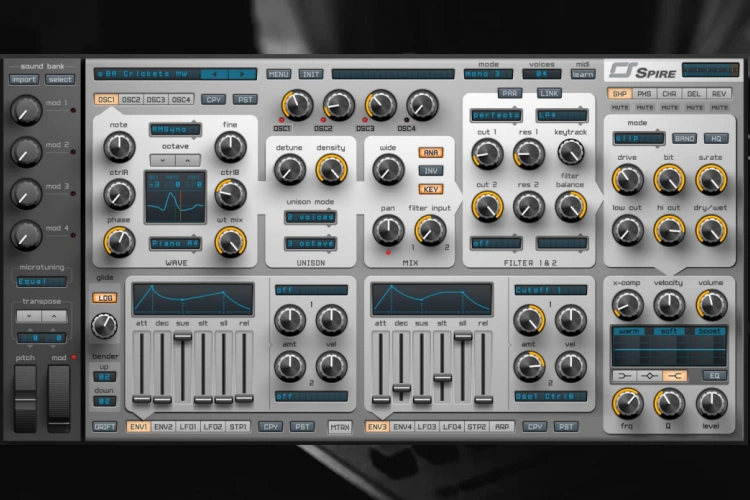Open the Piano A4 wavetable dropdown
The image size is (750, 500).
click(175, 244)
